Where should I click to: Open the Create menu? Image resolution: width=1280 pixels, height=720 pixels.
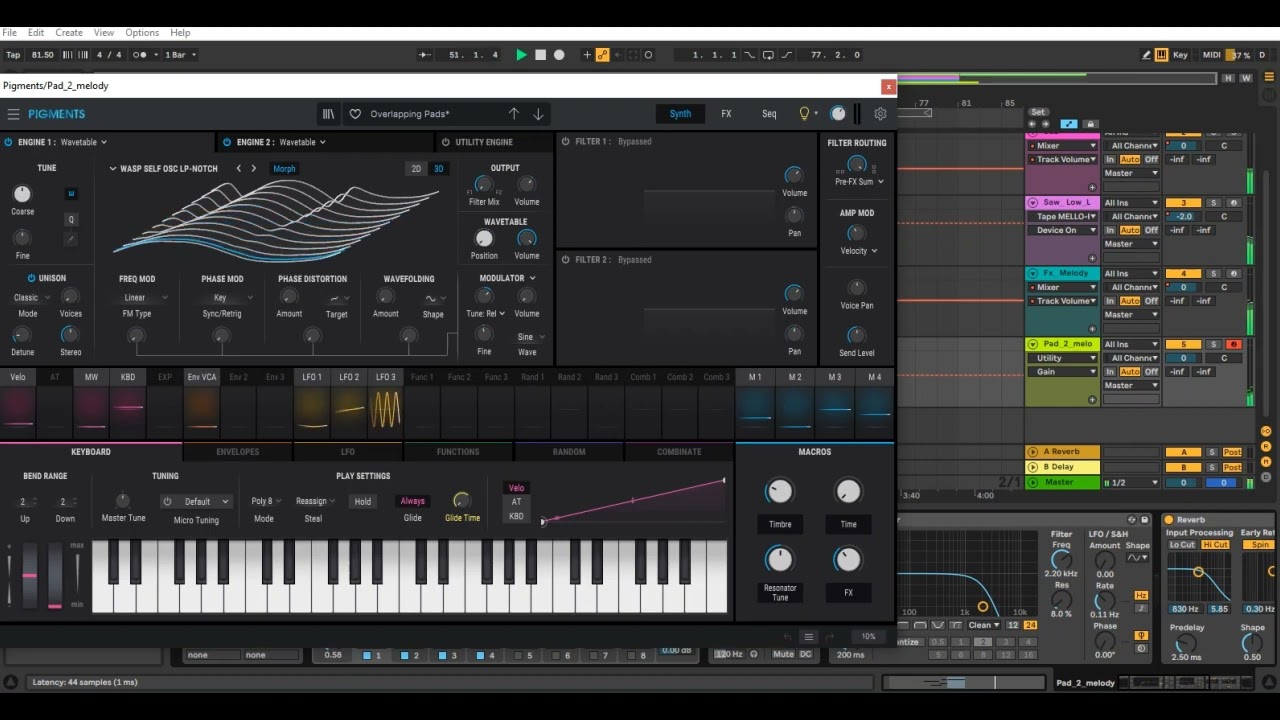(x=69, y=33)
